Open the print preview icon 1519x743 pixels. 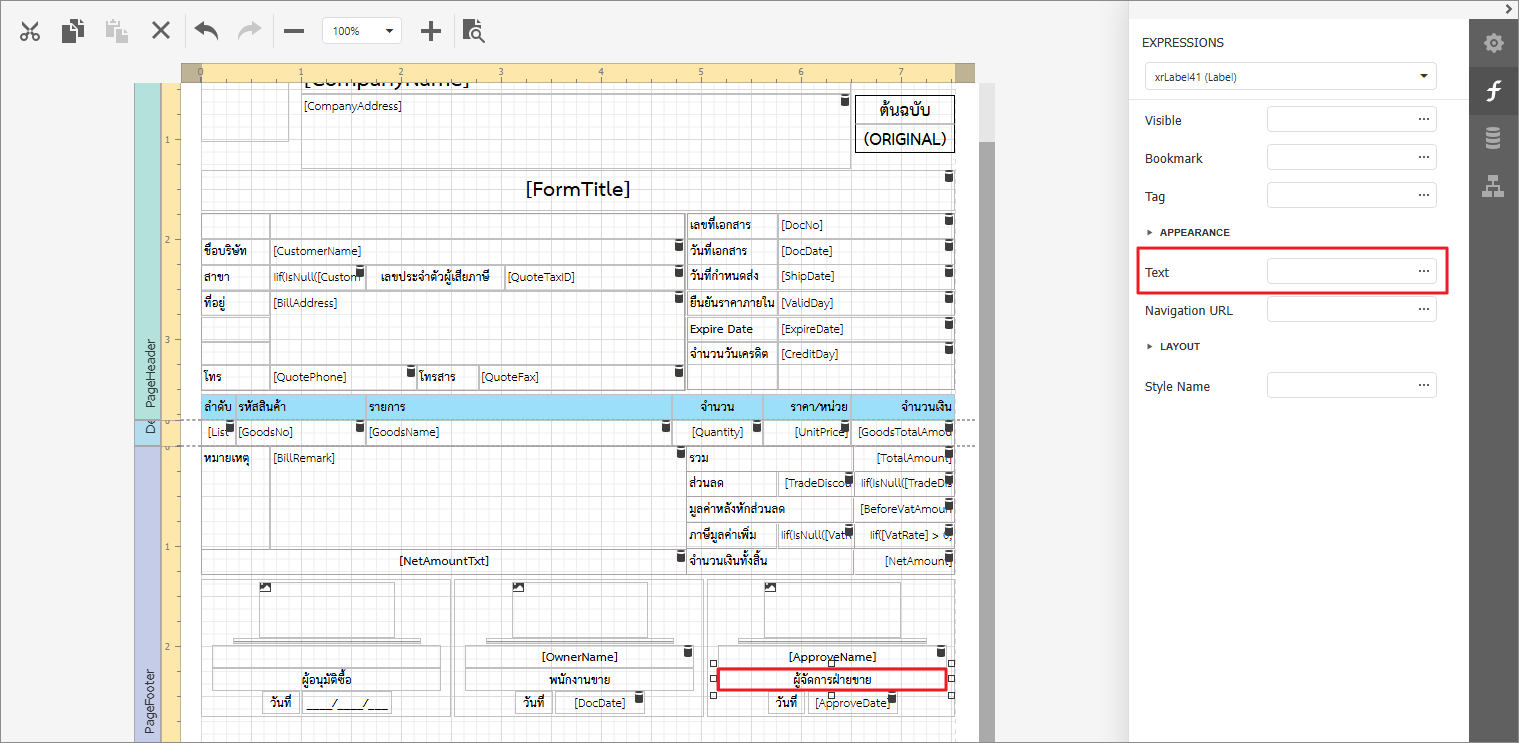pyautogui.click(x=474, y=31)
